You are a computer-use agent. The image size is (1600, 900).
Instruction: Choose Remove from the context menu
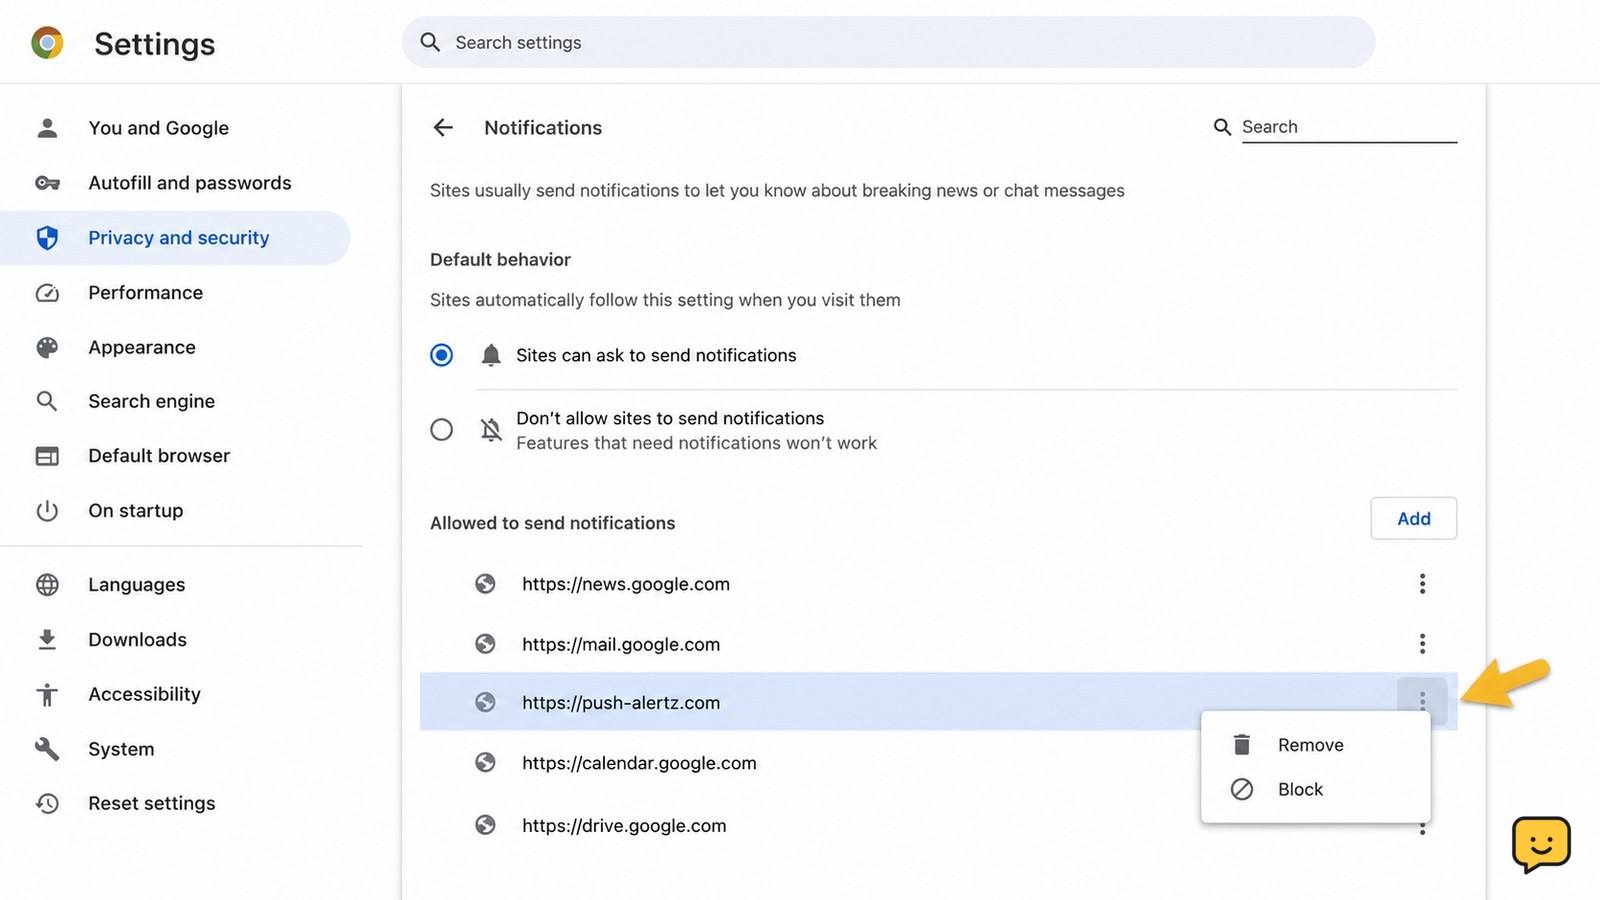pyautogui.click(x=1316, y=745)
